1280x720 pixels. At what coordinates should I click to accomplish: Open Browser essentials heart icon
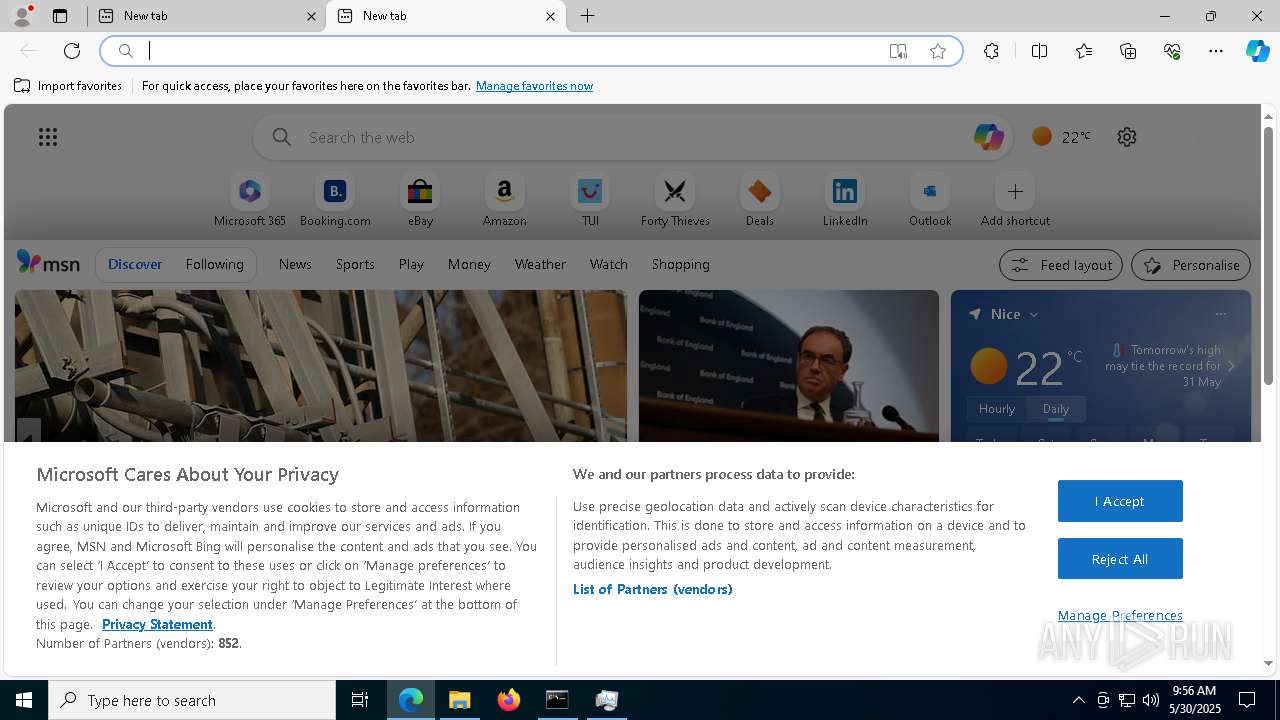tap(1172, 51)
